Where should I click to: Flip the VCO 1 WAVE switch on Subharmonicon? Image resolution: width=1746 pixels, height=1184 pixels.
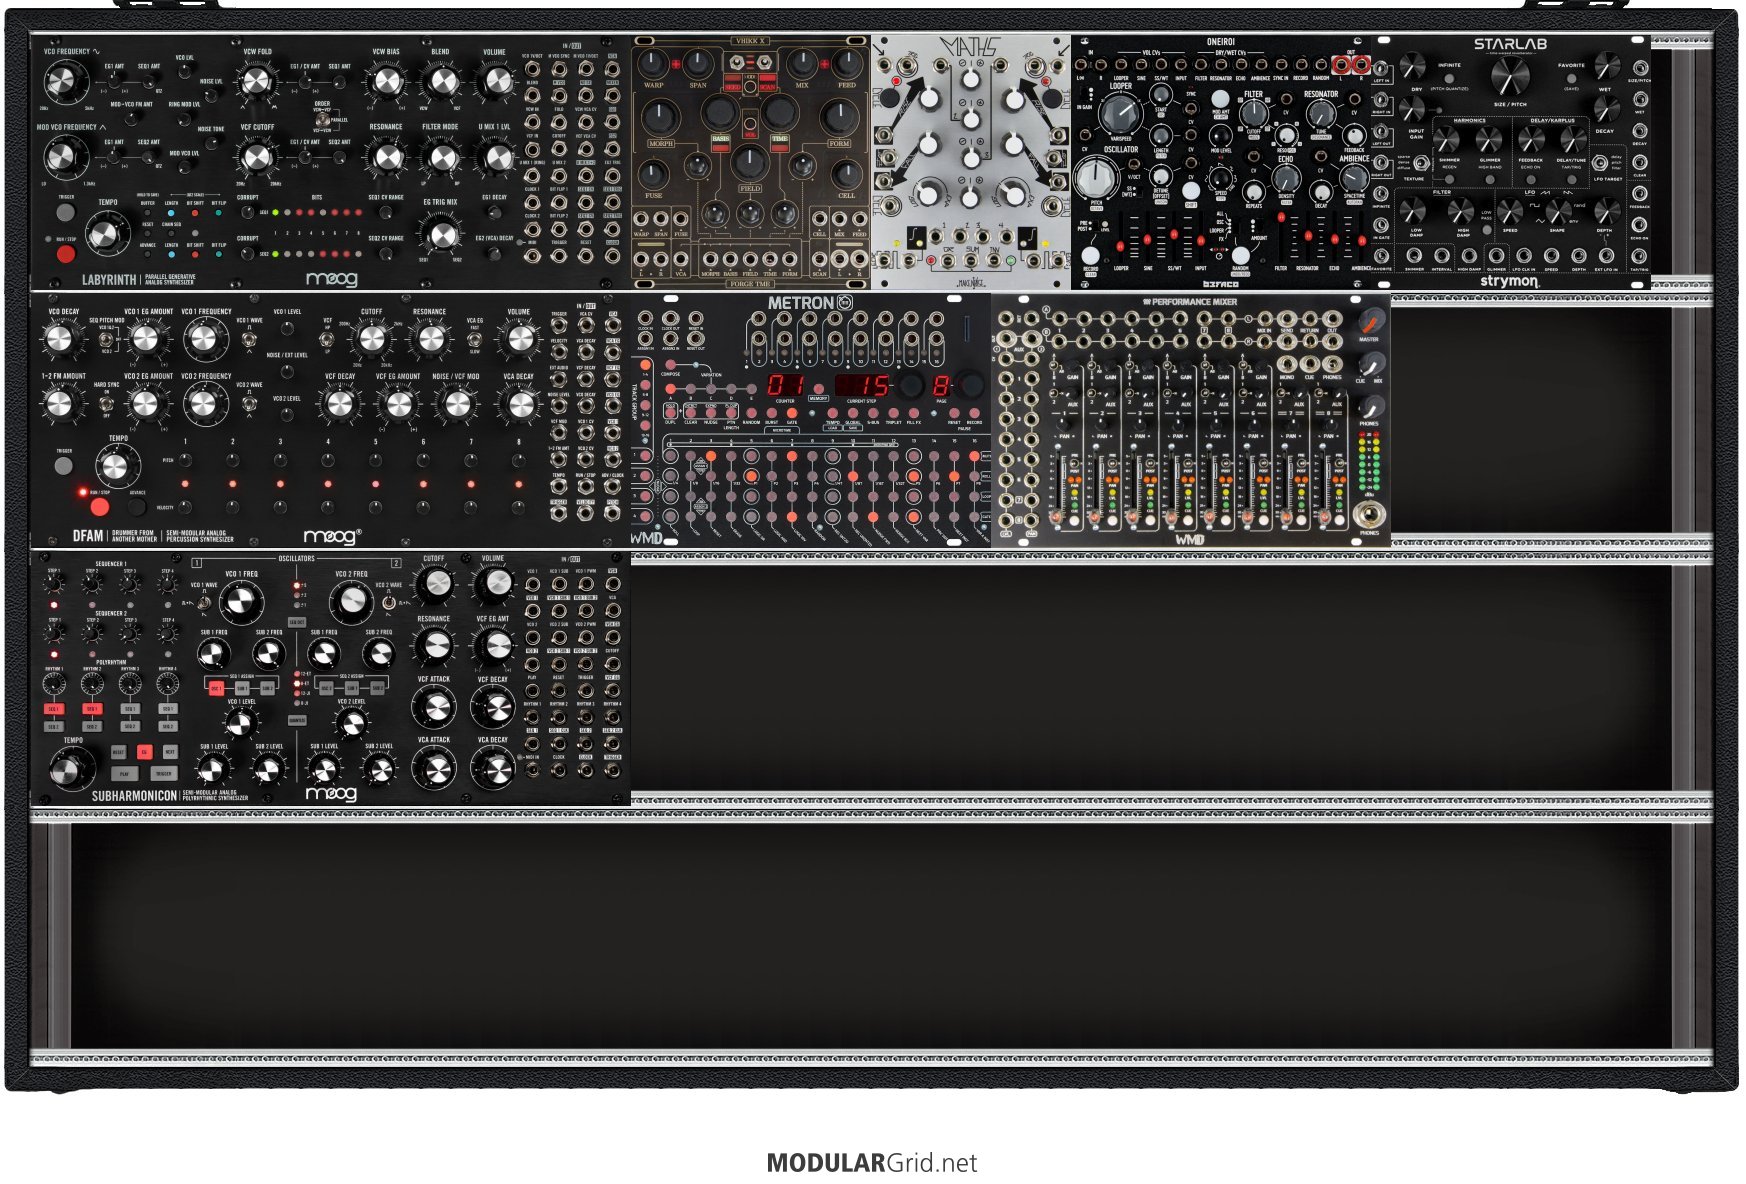pyautogui.click(x=203, y=602)
